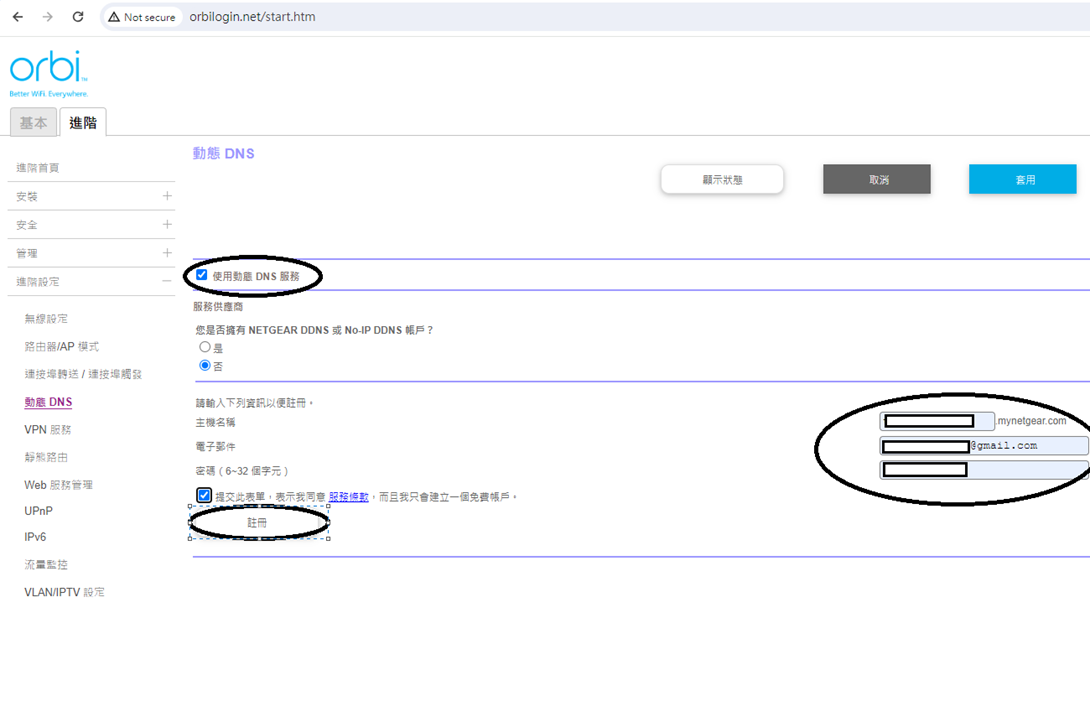Open the VPN 服務 menu item

[x=47, y=429]
